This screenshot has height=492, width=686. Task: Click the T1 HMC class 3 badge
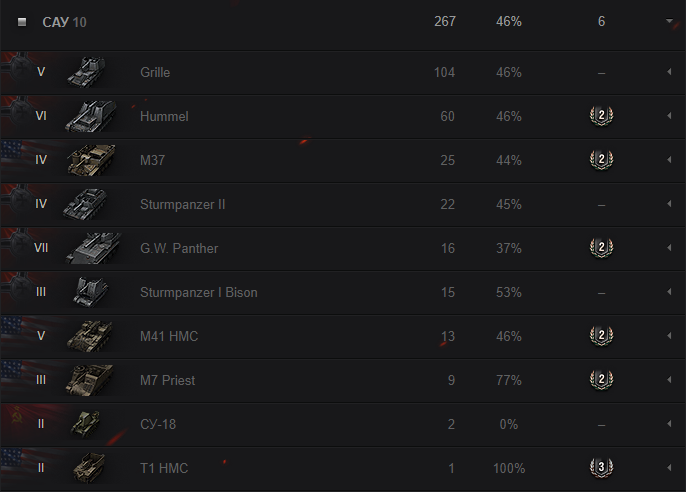pyautogui.click(x=601, y=468)
